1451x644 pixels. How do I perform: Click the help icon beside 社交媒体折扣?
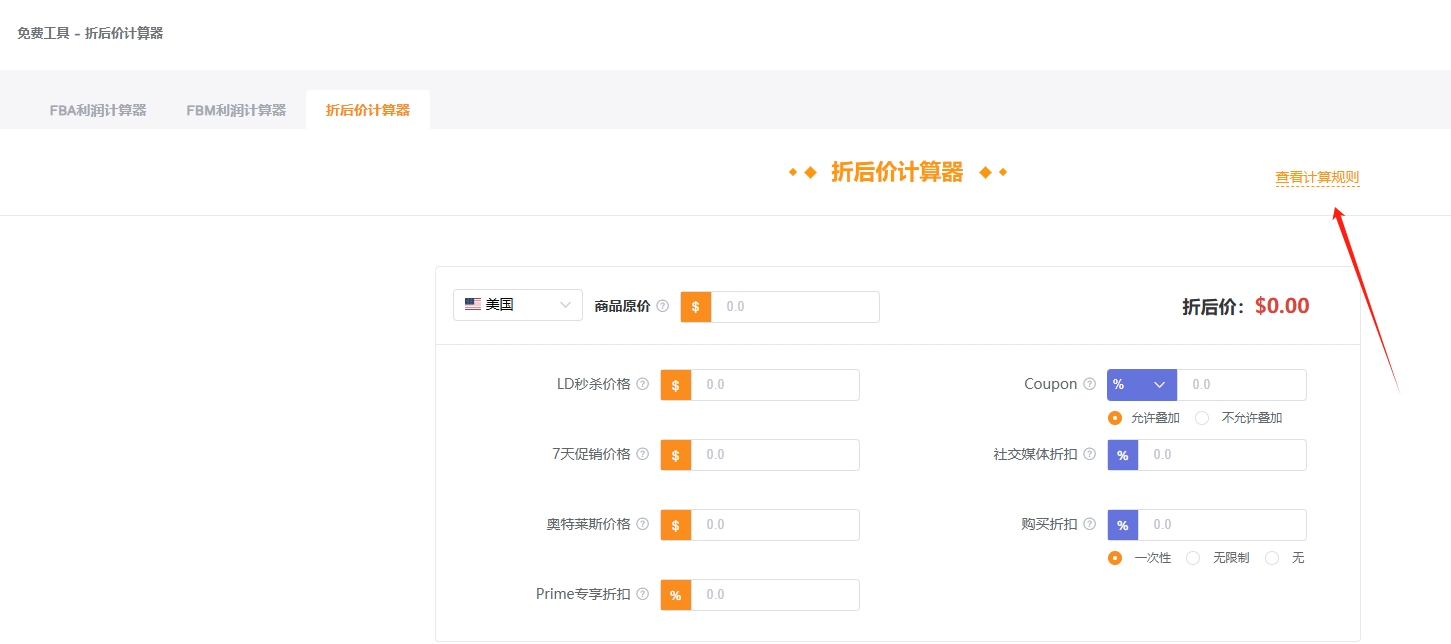(1090, 454)
